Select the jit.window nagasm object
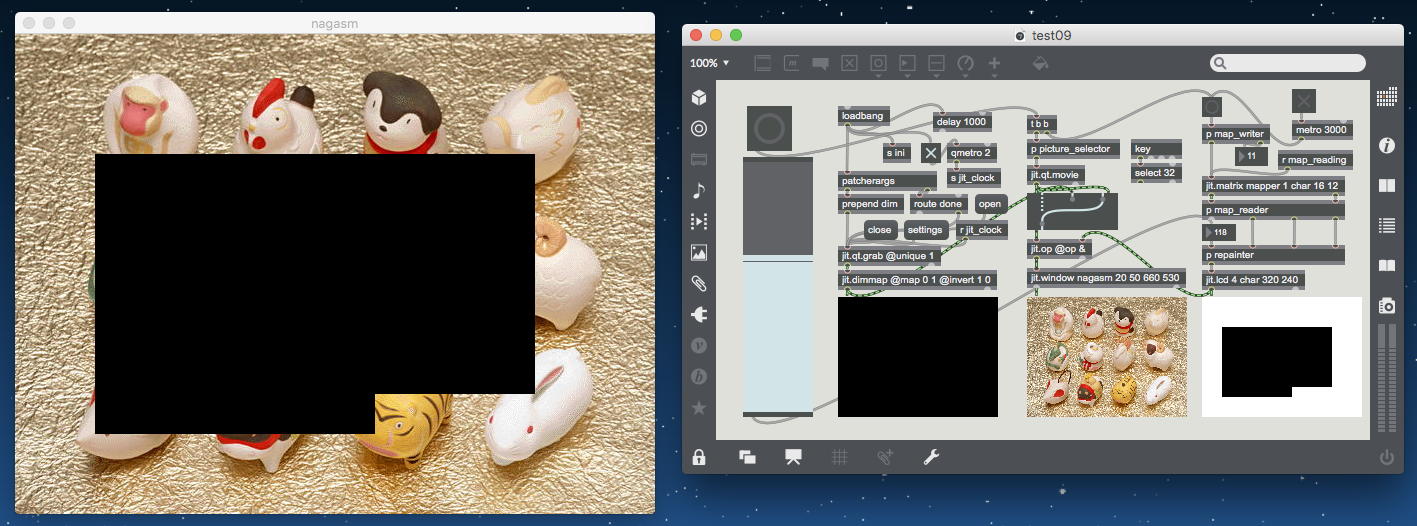Image resolution: width=1417 pixels, height=526 pixels. tap(1106, 278)
